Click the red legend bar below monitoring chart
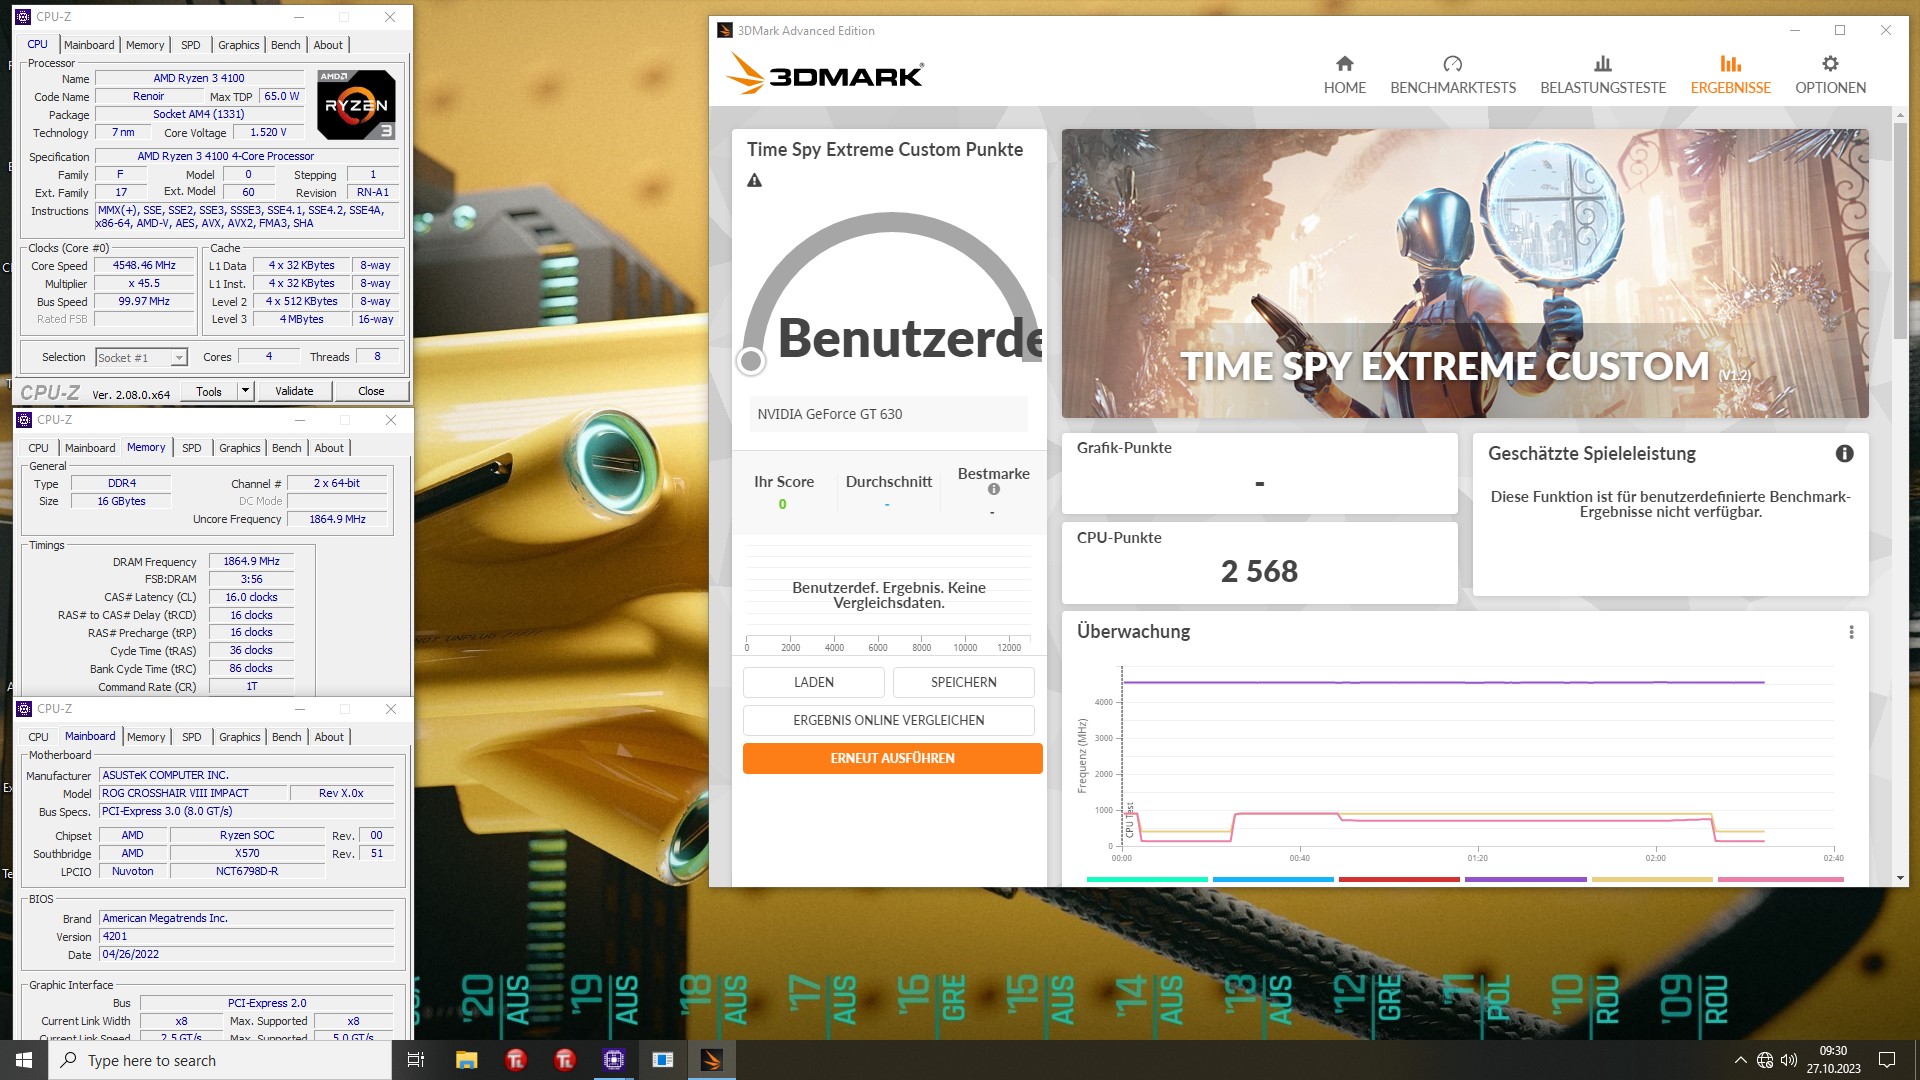This screenshot has width=1920, height=1080. tap(1399, 879)
